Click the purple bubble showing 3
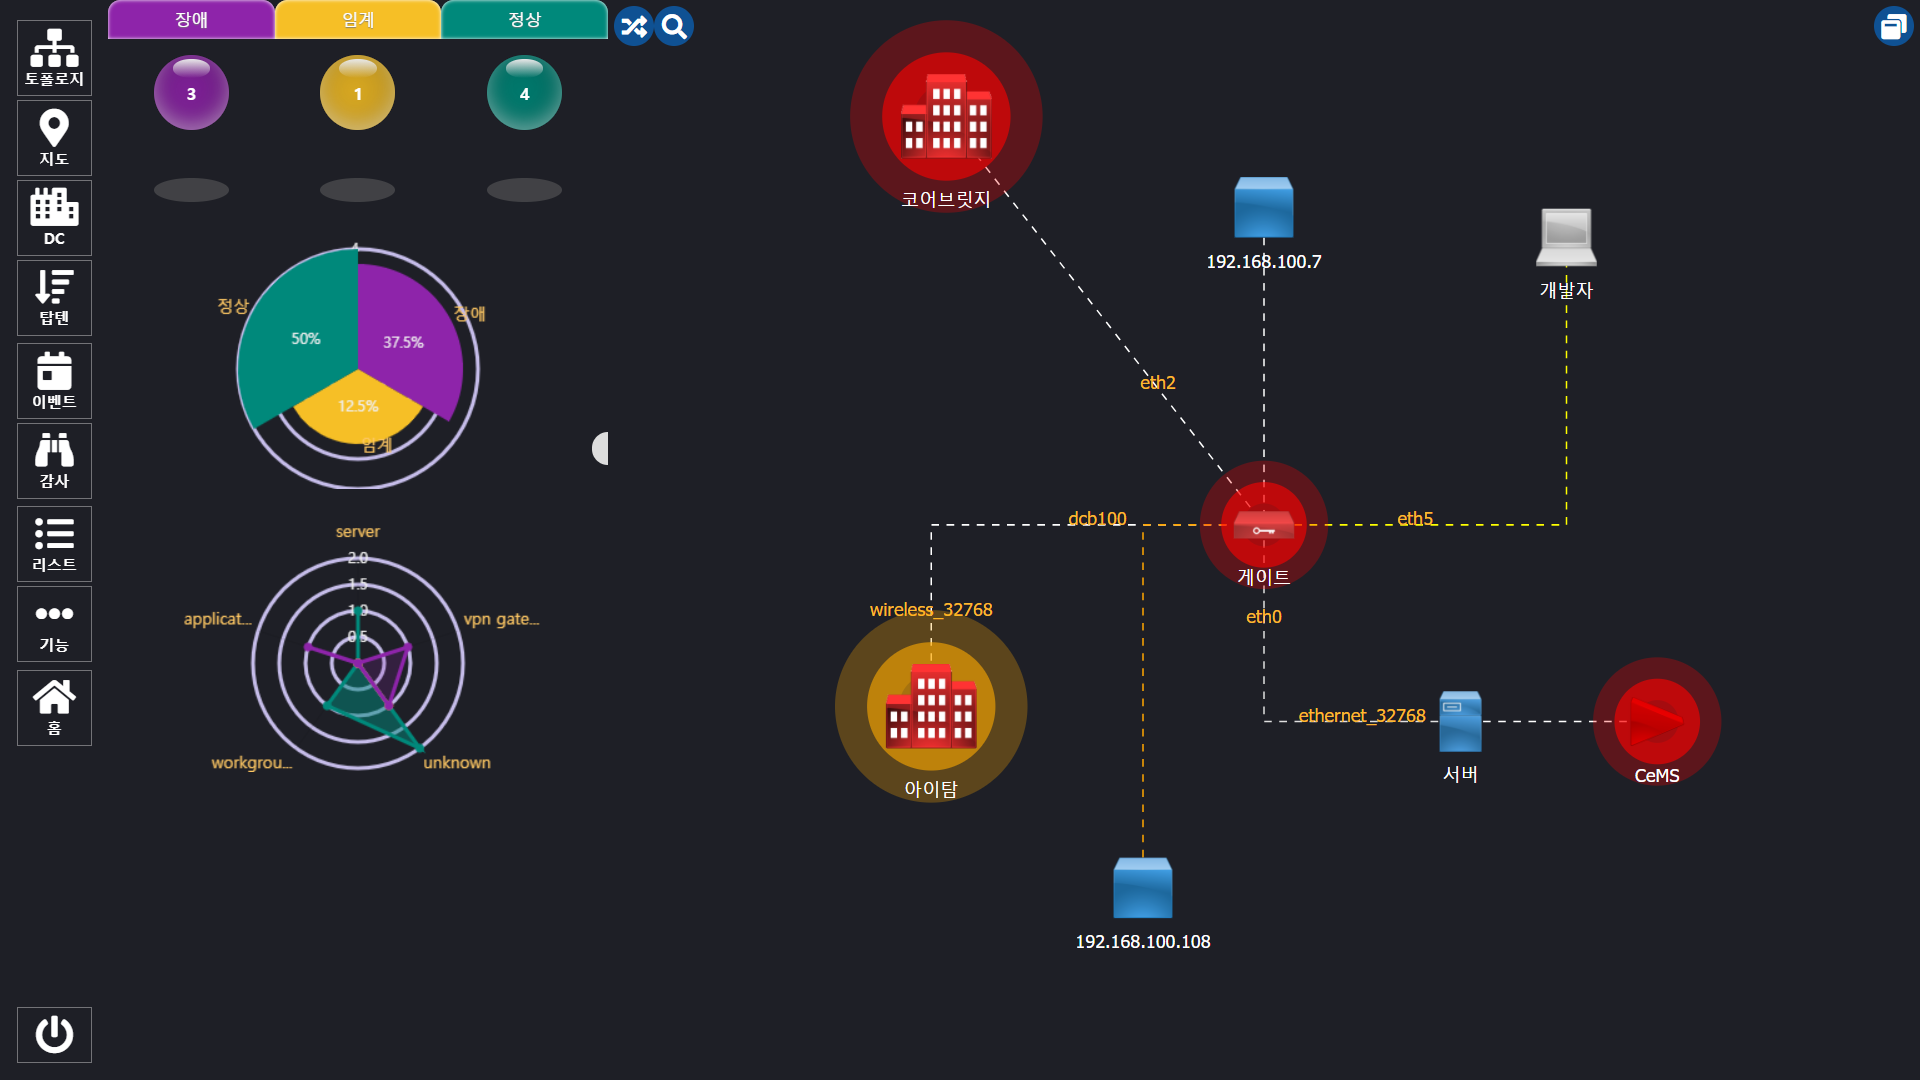Screen dimensions: 1920x1080 191,93
